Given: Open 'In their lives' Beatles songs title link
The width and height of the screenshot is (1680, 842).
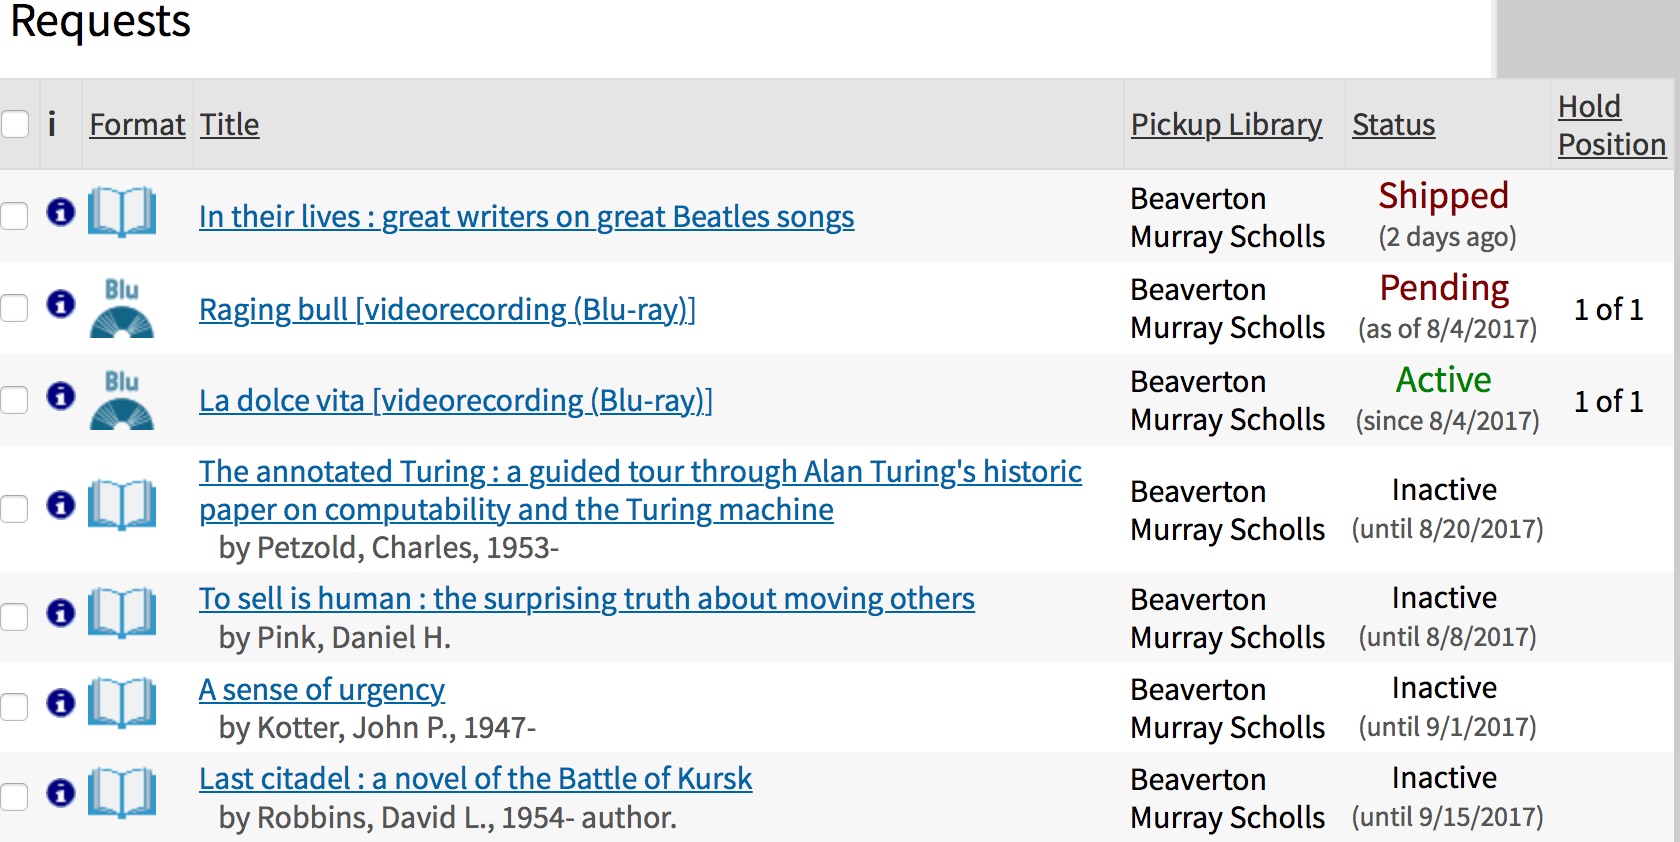Looking at the screenshot, I should [526, 216].
